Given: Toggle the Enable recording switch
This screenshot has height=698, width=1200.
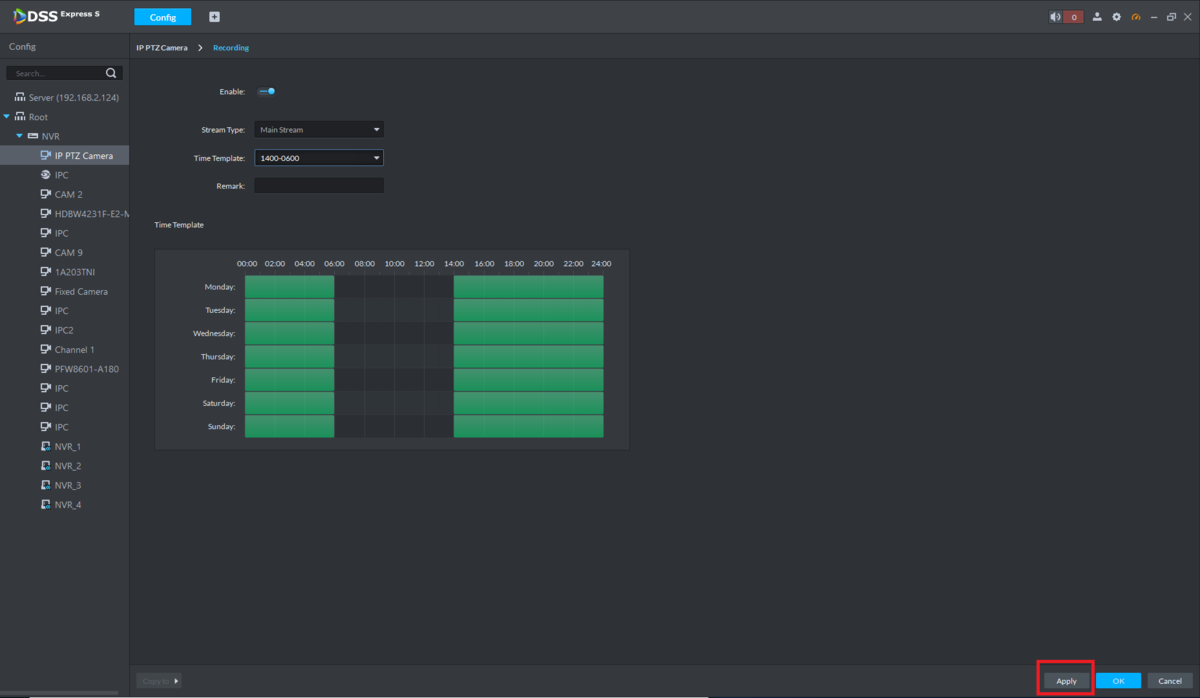Looking at the screenshot, I should point(267,91).
